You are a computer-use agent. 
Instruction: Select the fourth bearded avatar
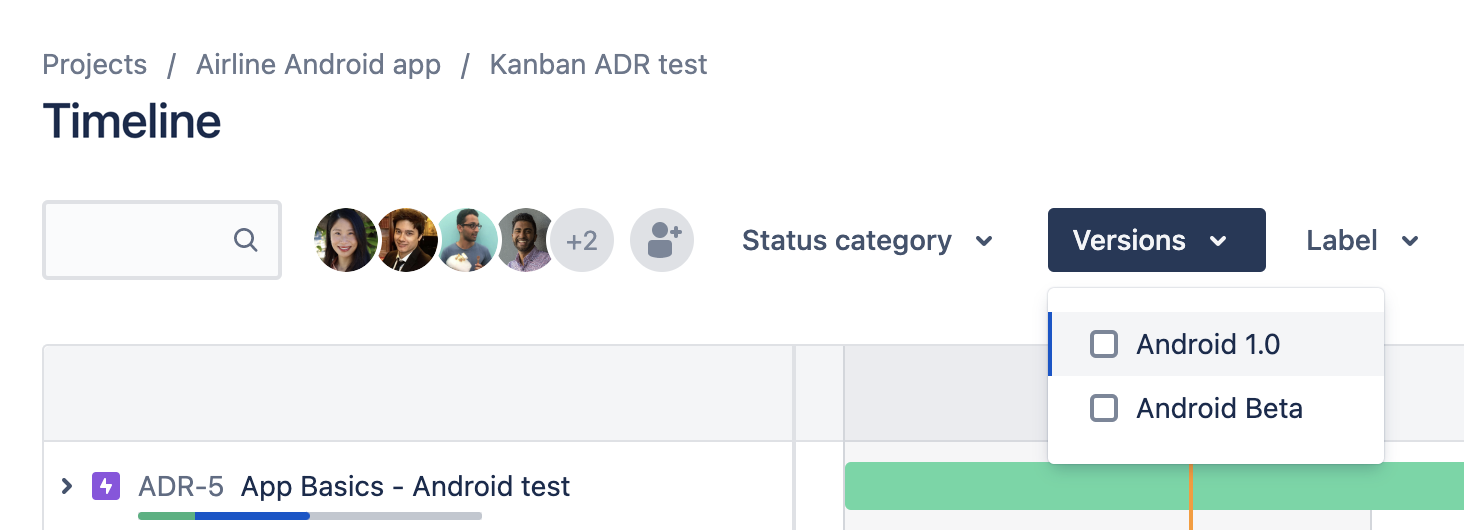click(x=525, y=241)
